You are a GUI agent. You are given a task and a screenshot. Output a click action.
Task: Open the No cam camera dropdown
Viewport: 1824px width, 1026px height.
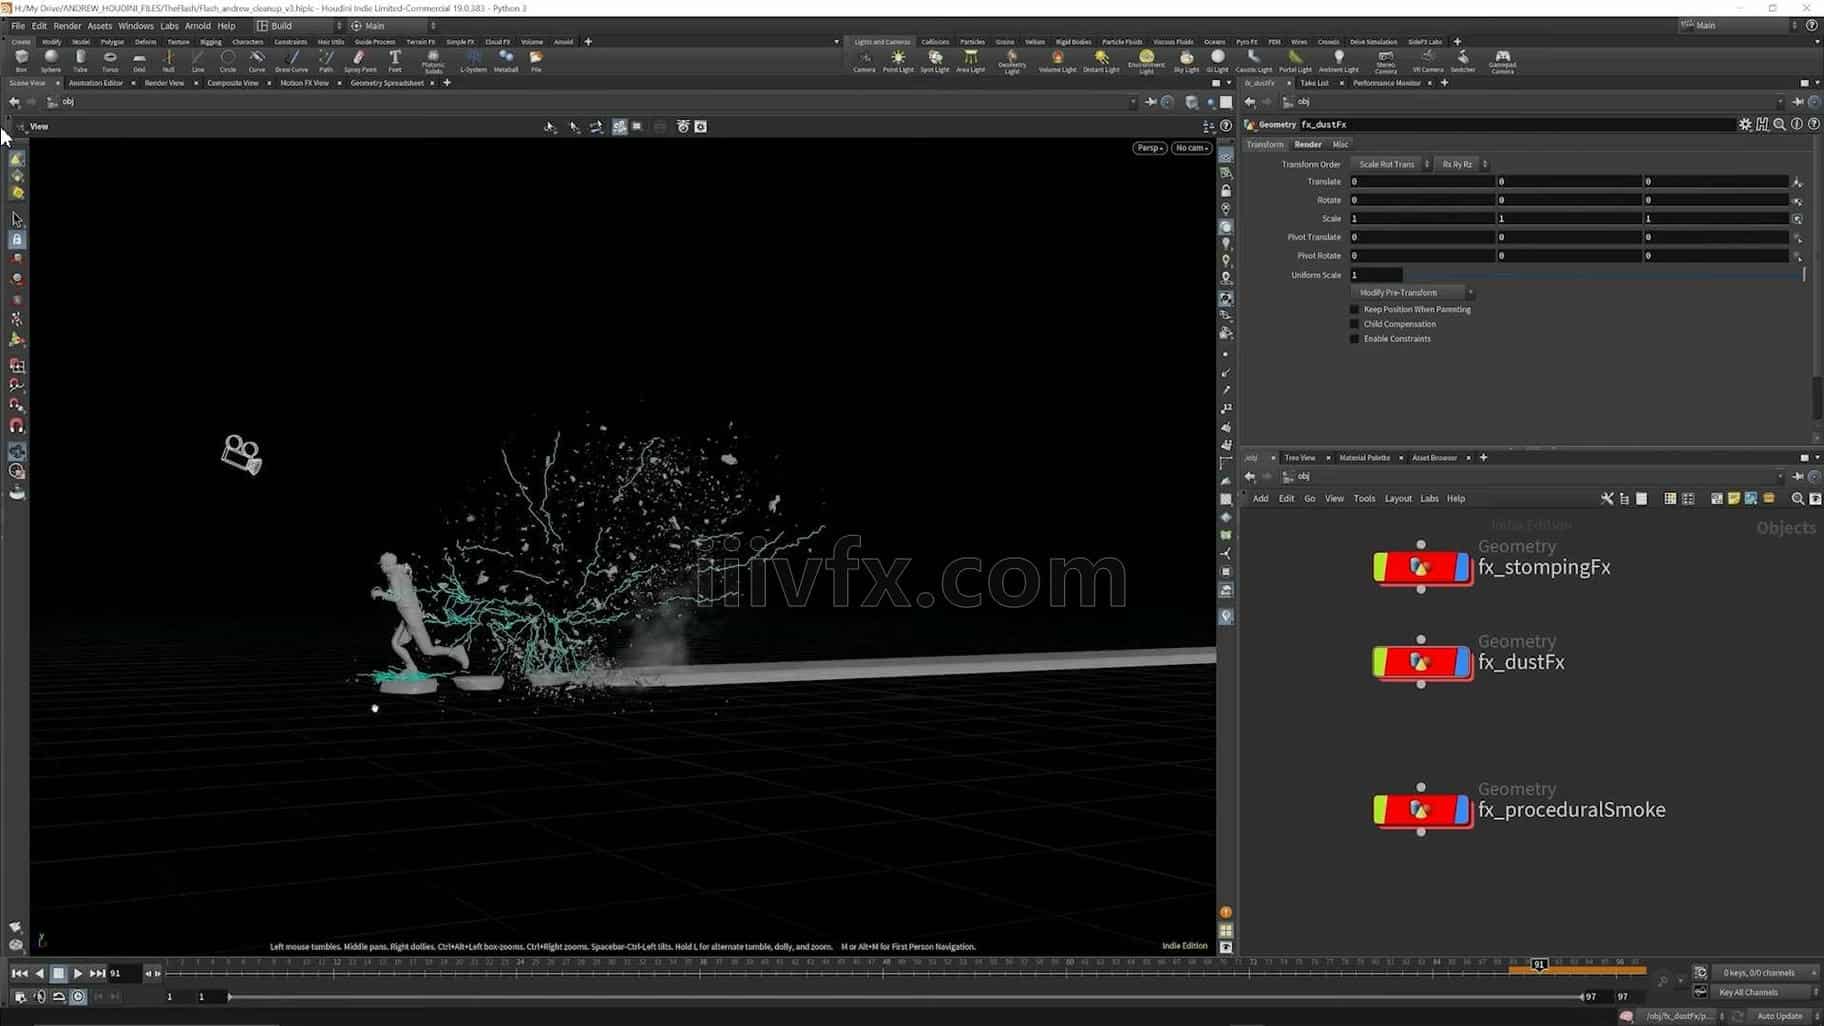point(1192,148)
